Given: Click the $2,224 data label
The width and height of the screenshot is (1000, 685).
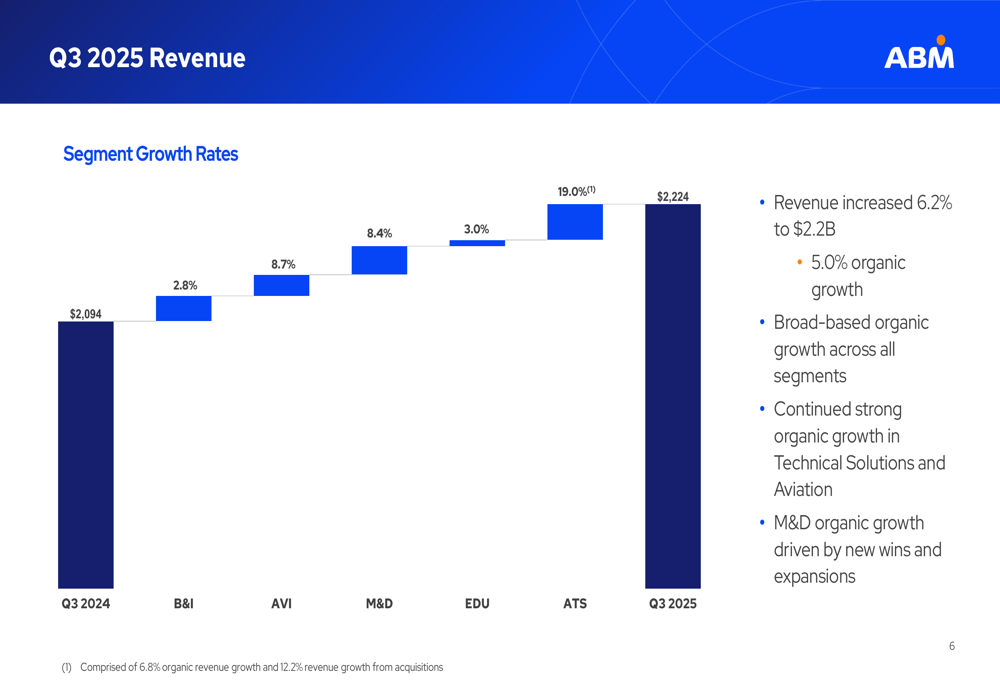Looking at the screenshot, I should pos(672,197).
